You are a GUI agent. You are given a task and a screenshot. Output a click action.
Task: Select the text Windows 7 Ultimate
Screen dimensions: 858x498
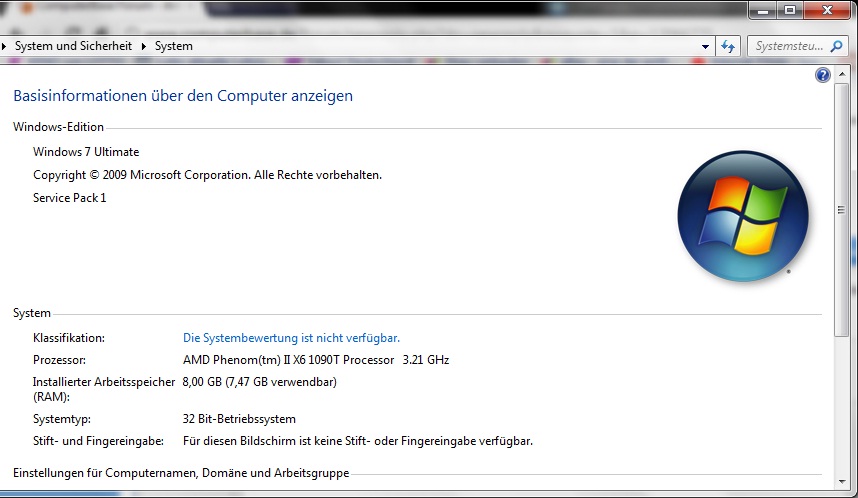click(x=86, y=152)
